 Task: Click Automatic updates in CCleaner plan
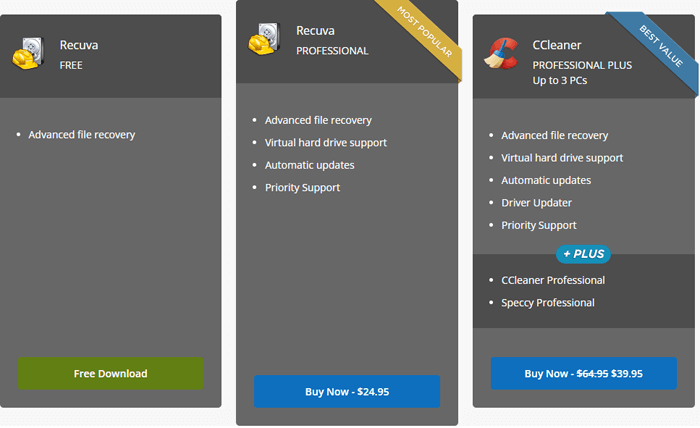coord(546,180)
